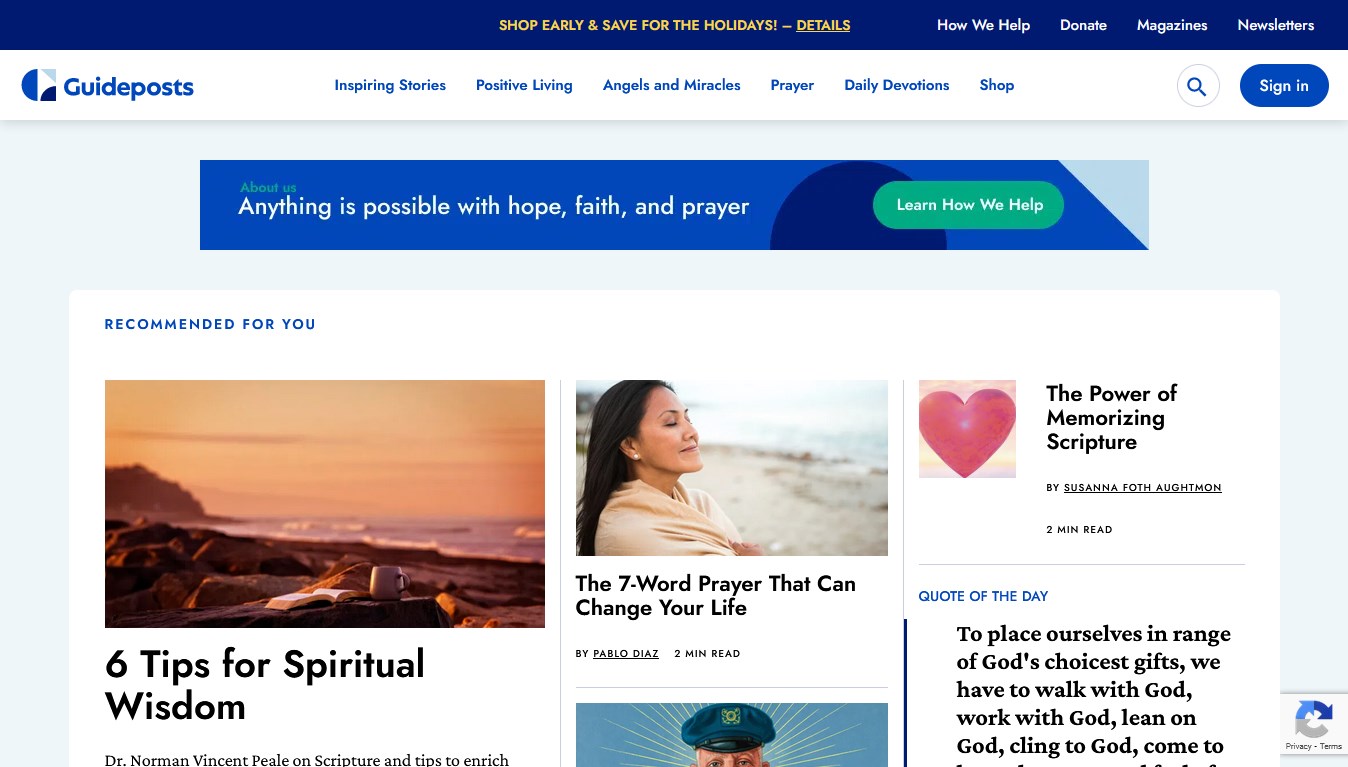1348x767 pixels.
Task: Click the Sign in button
Action: click(1284, 86)
